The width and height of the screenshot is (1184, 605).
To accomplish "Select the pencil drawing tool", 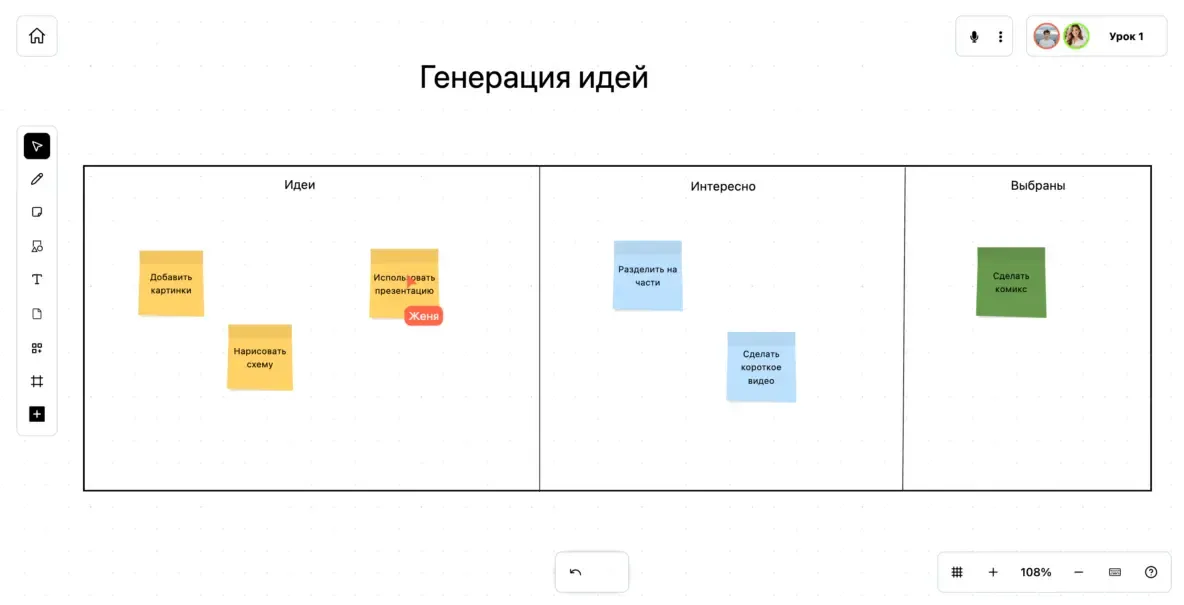I will [36, 178].
